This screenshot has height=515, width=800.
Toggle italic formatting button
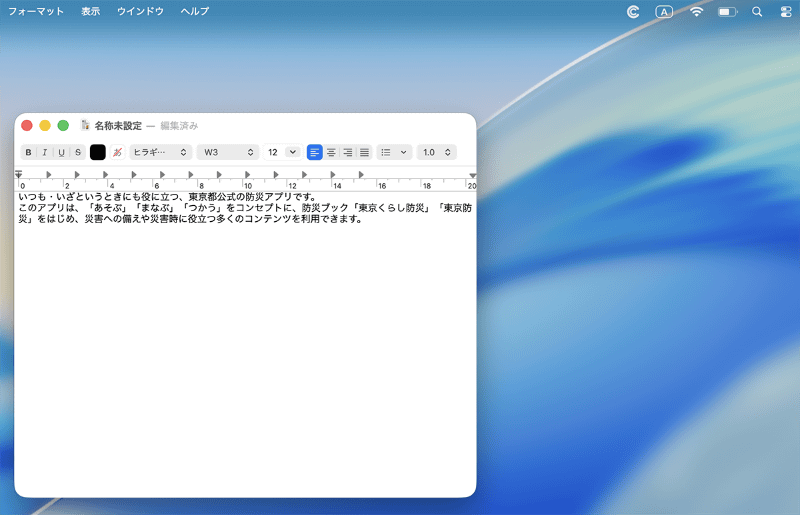45,152
